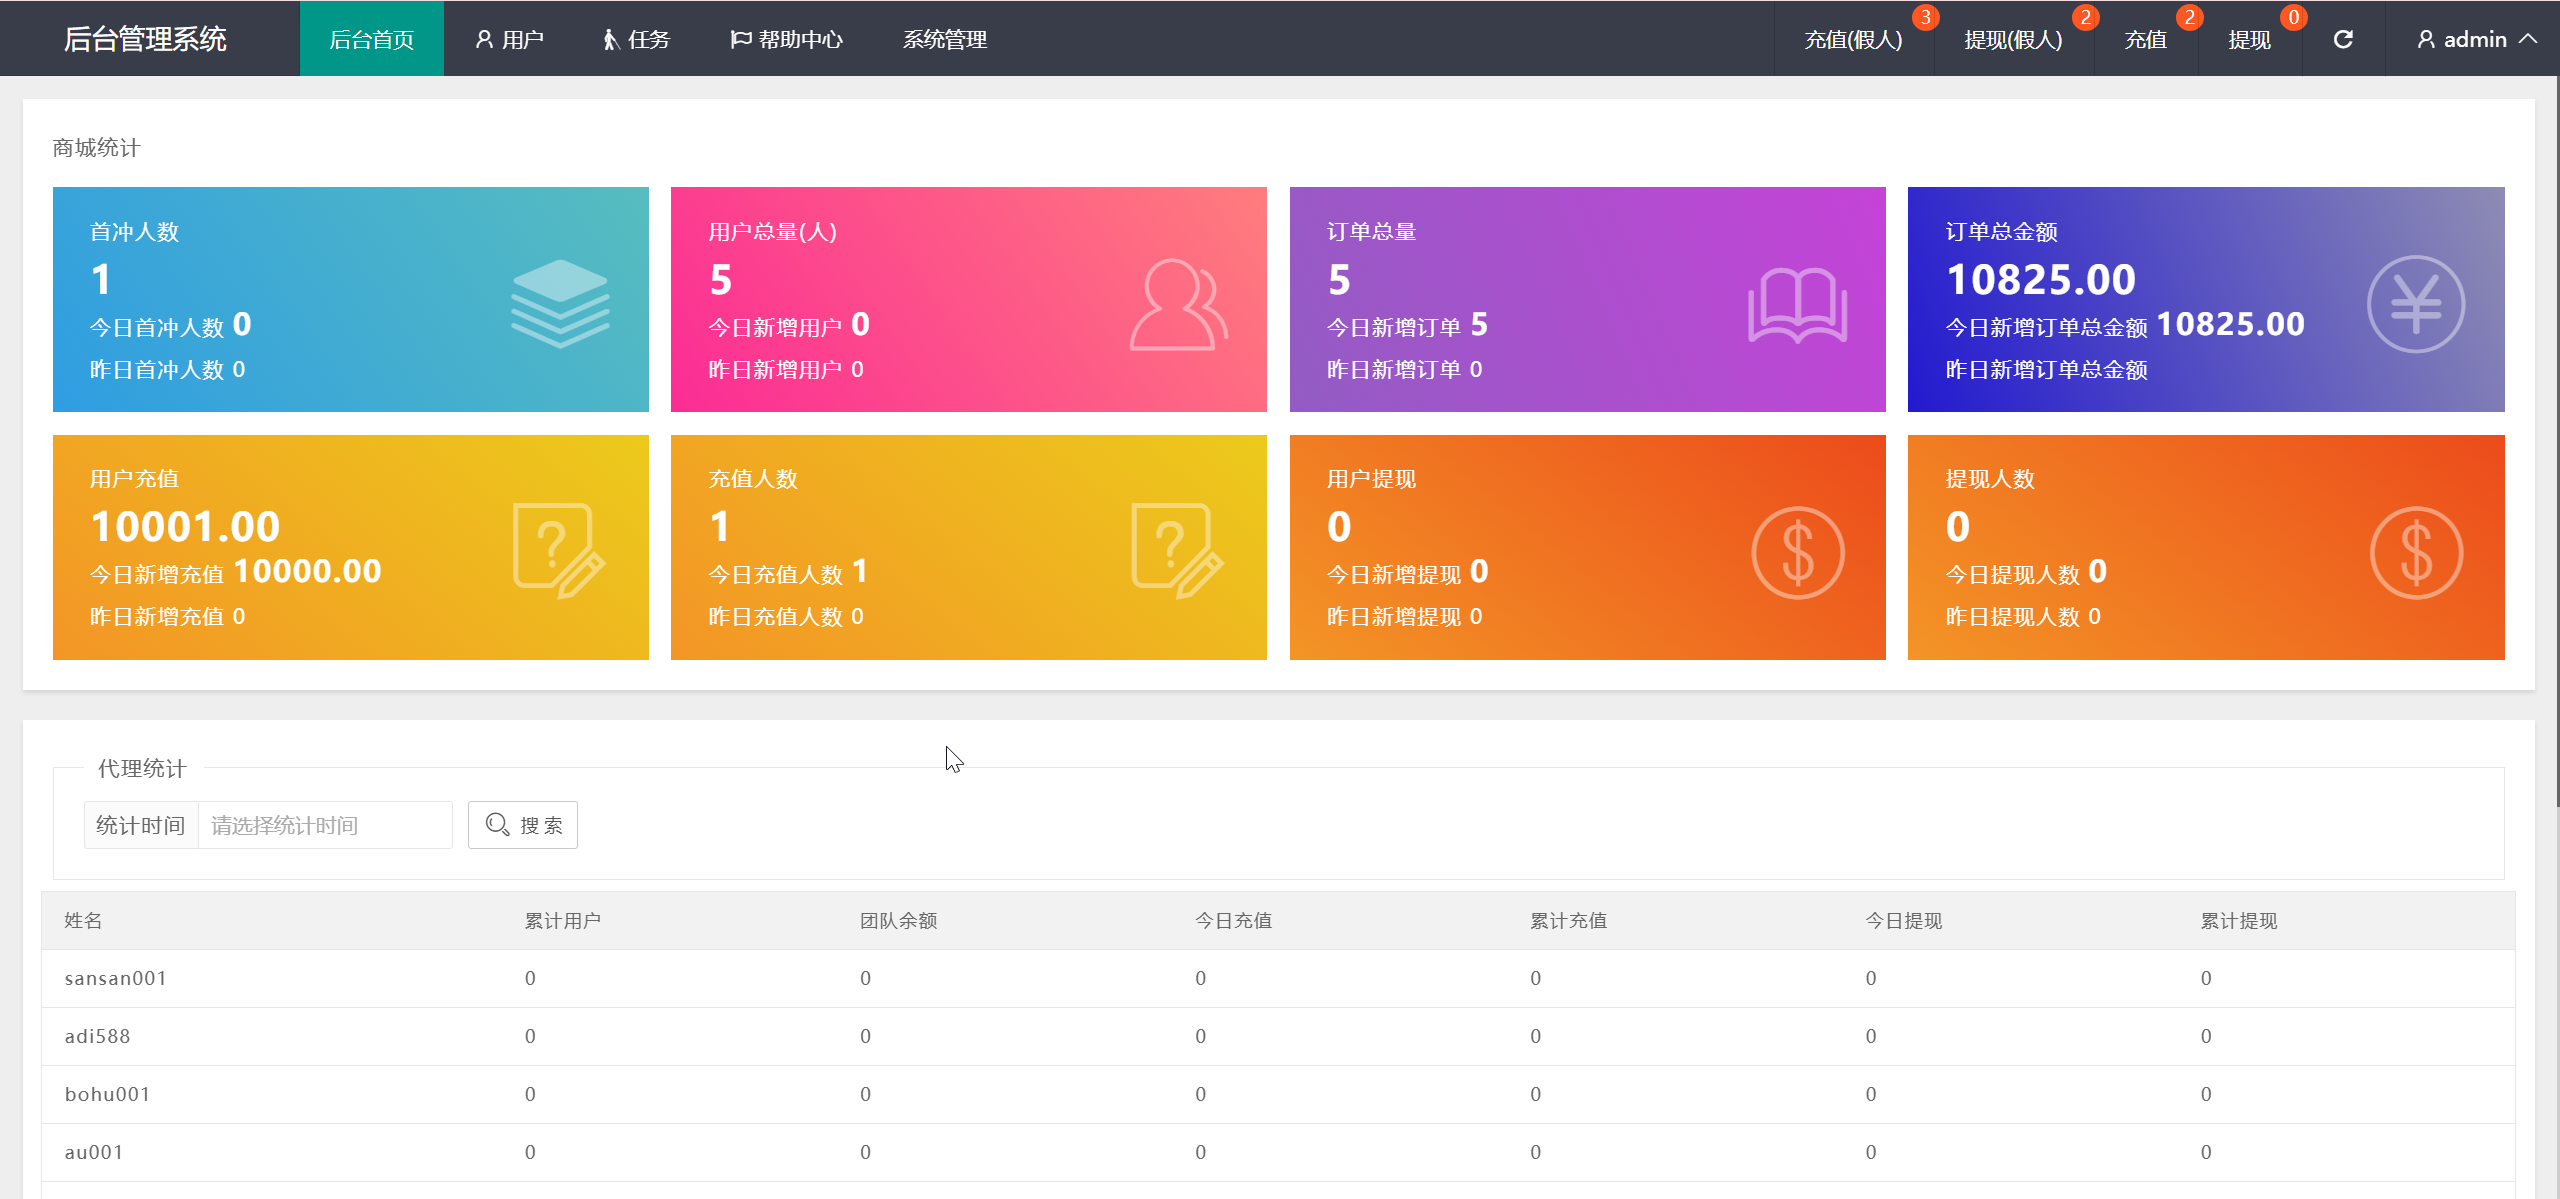Open the 用户 menu
2560x1199 pixels.
click(509, 39)
